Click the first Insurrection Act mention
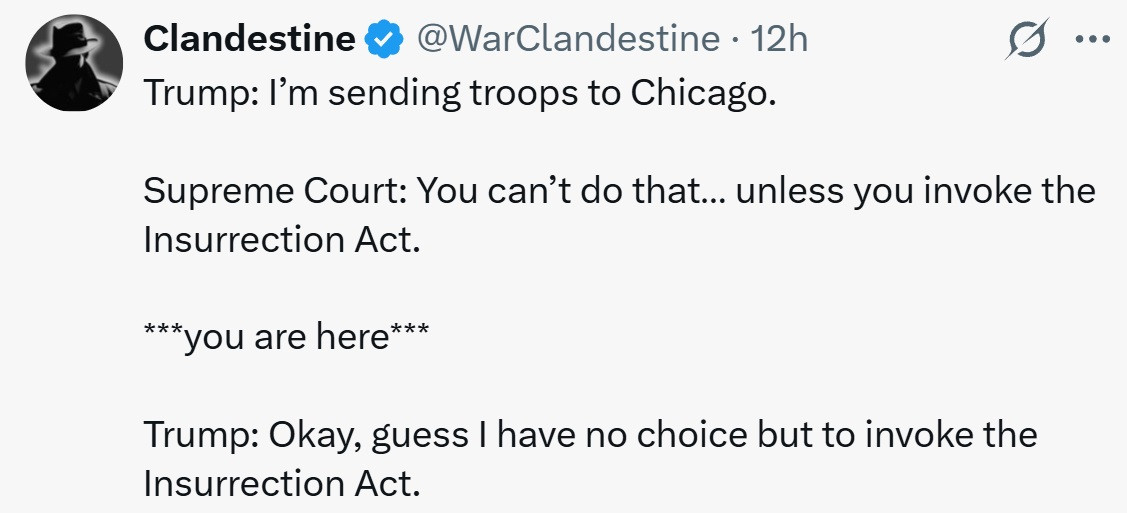Image resolution: width=1127 pixels, height=513 pixels. pyautogui.click(x=278, y=240)
